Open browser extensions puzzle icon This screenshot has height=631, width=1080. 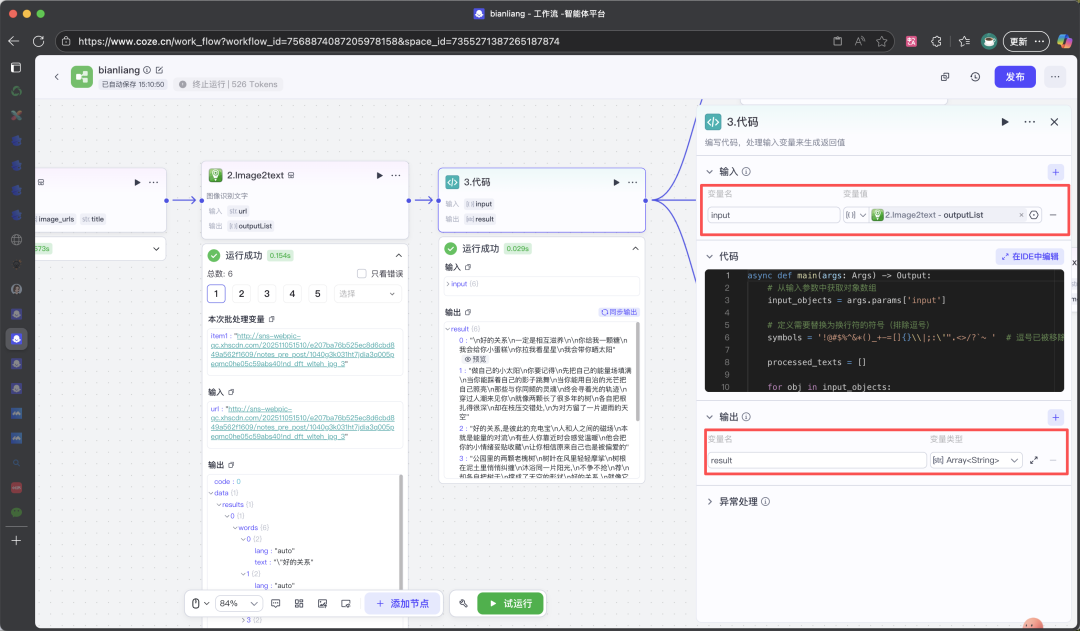click(x=936, y=41)
